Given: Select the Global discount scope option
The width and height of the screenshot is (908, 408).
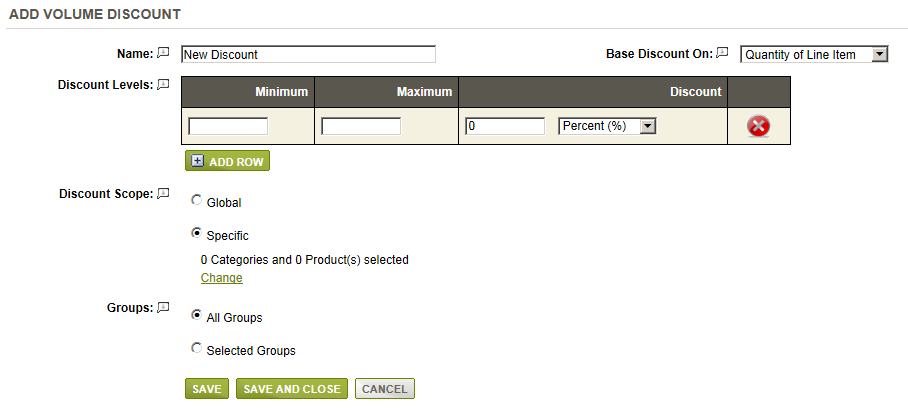Looking at the screenshot, I should point(196,201).
